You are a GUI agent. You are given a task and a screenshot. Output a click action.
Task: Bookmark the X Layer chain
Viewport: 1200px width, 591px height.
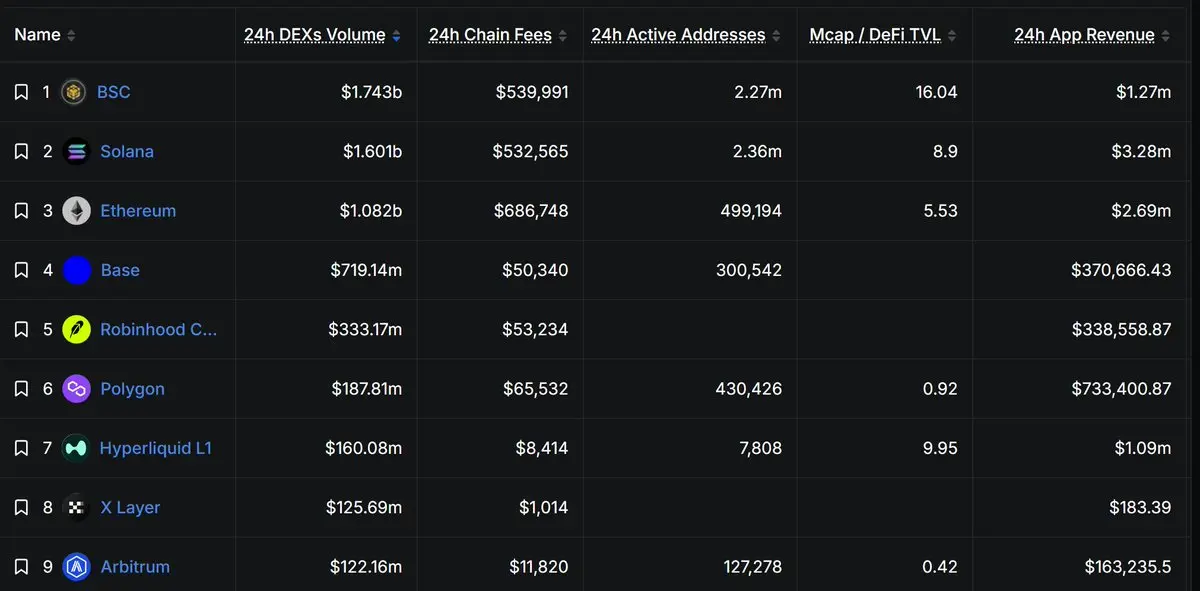click(x=21, y=508)
